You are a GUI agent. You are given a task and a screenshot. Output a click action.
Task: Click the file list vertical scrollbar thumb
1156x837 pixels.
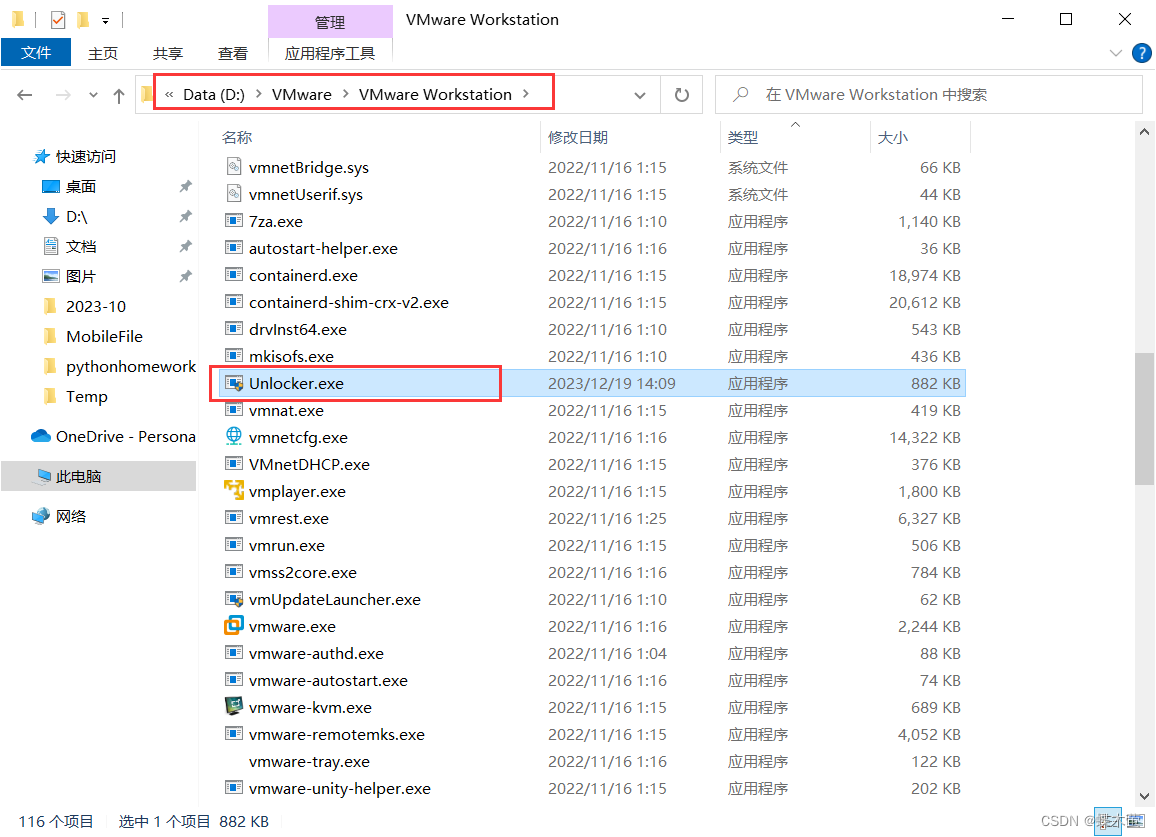point(1144,418)
